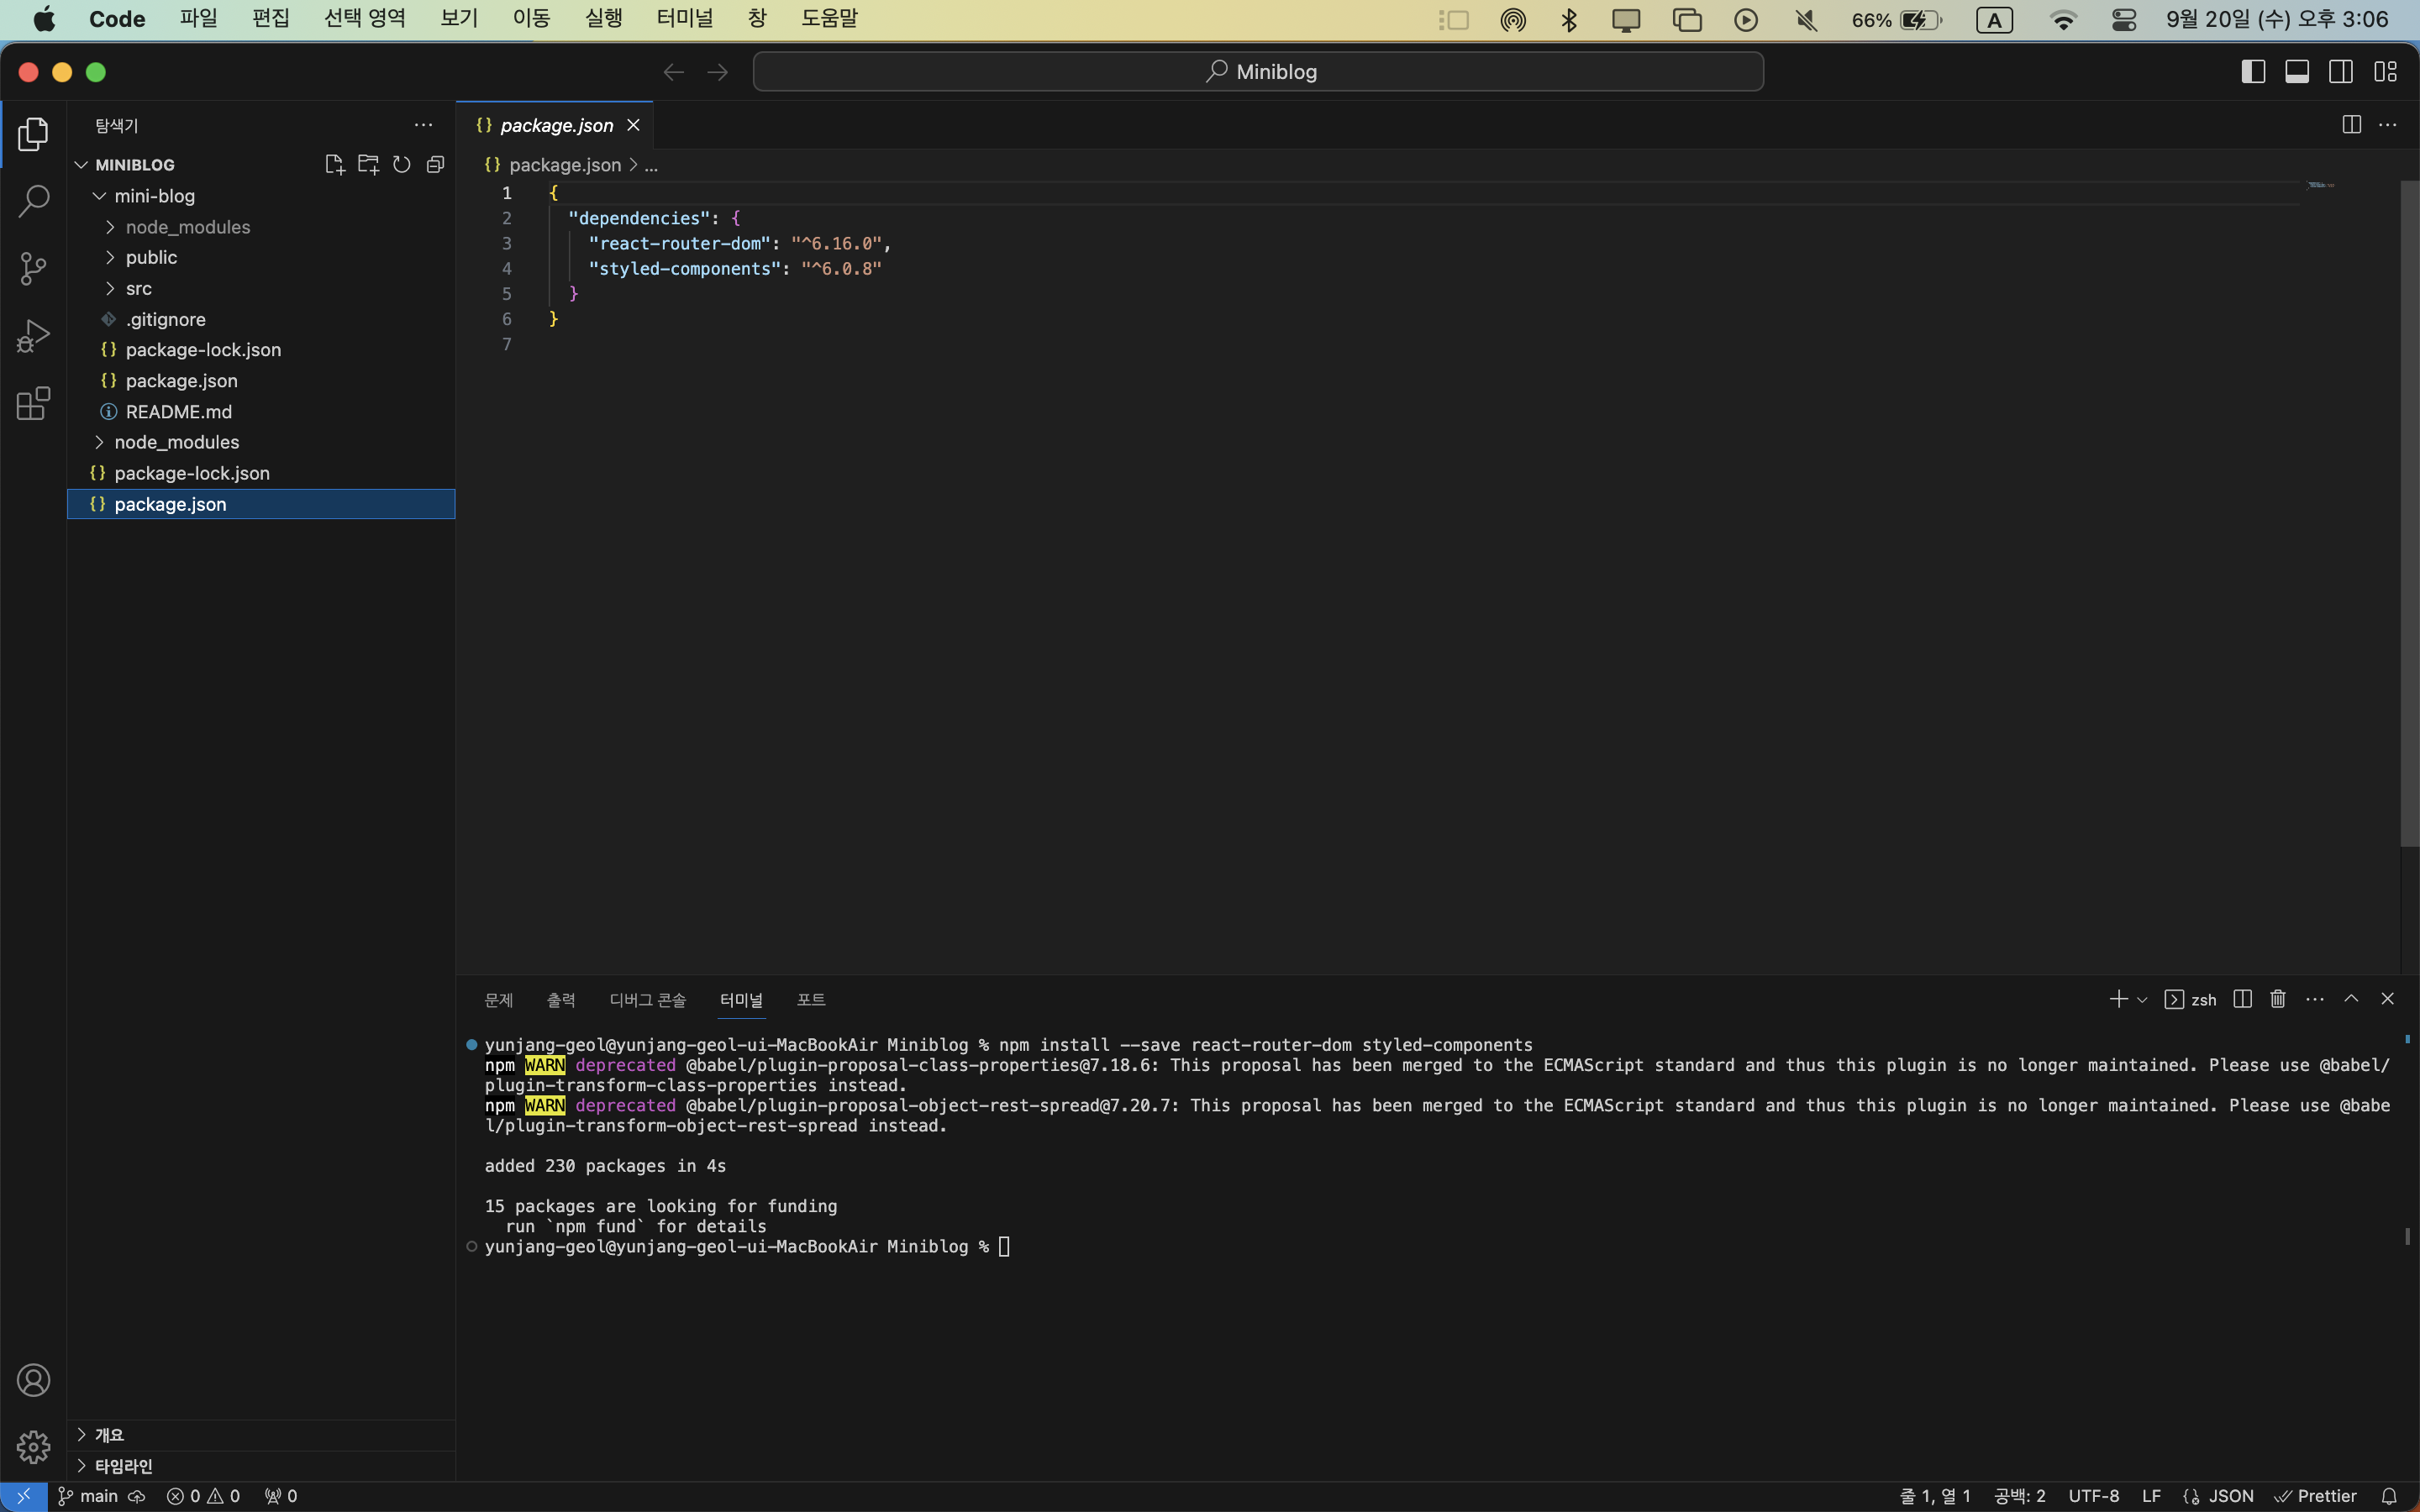
Task: Open the Search view in activity bar
Action: tap(33, 201)
